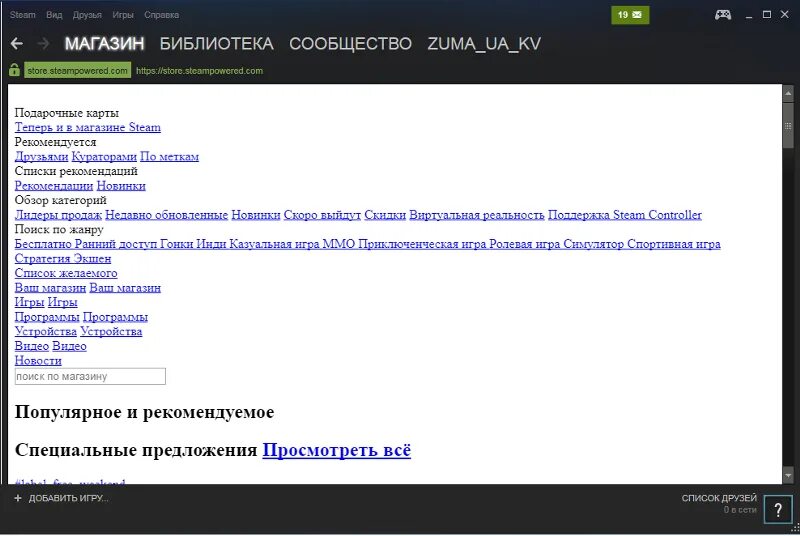This screenshot has width=800, height=536.
Task: Open the first Ваш магазин link
Action: pyautogui.click(x=50, y=288)
